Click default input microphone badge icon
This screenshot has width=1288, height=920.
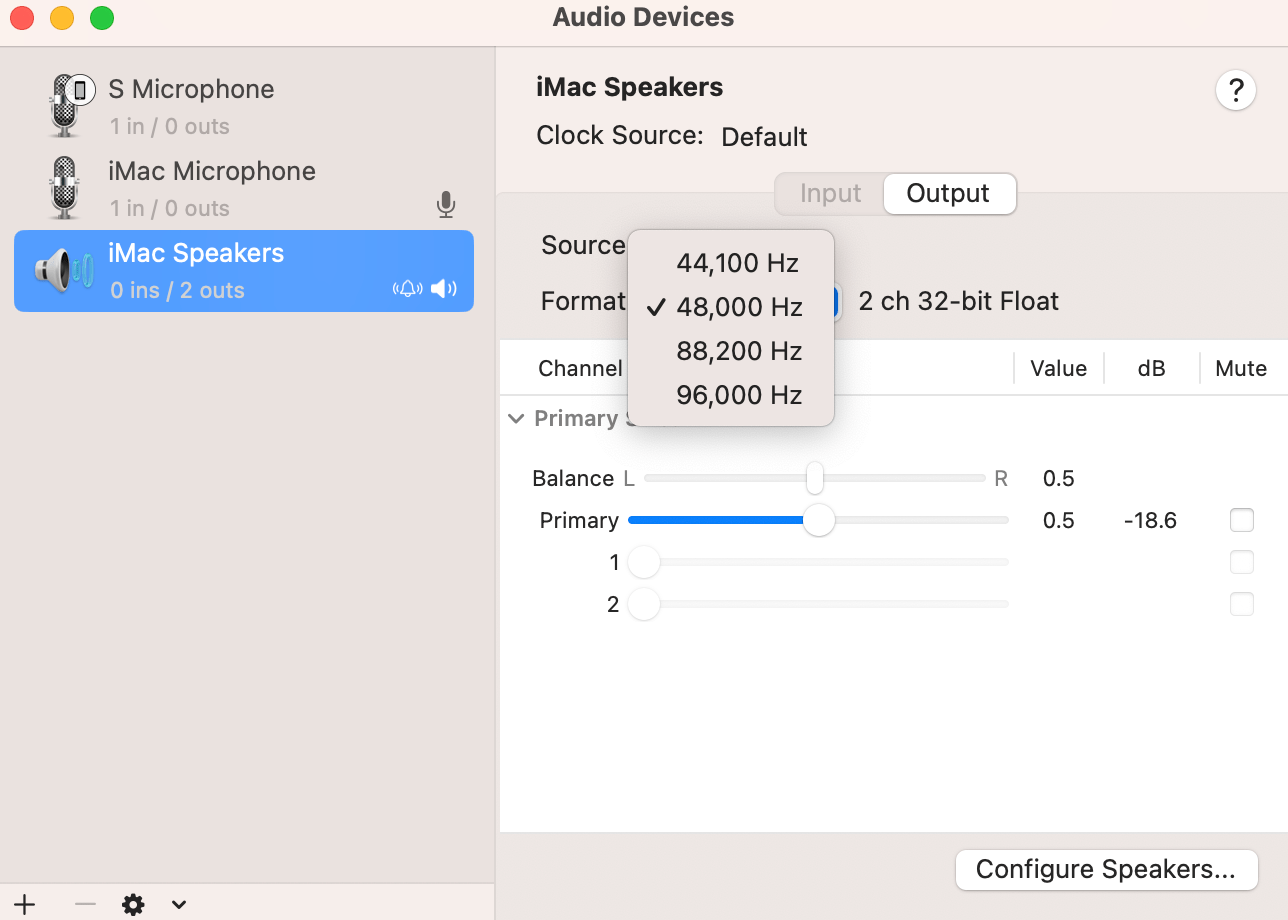click(x=446, y=206)
